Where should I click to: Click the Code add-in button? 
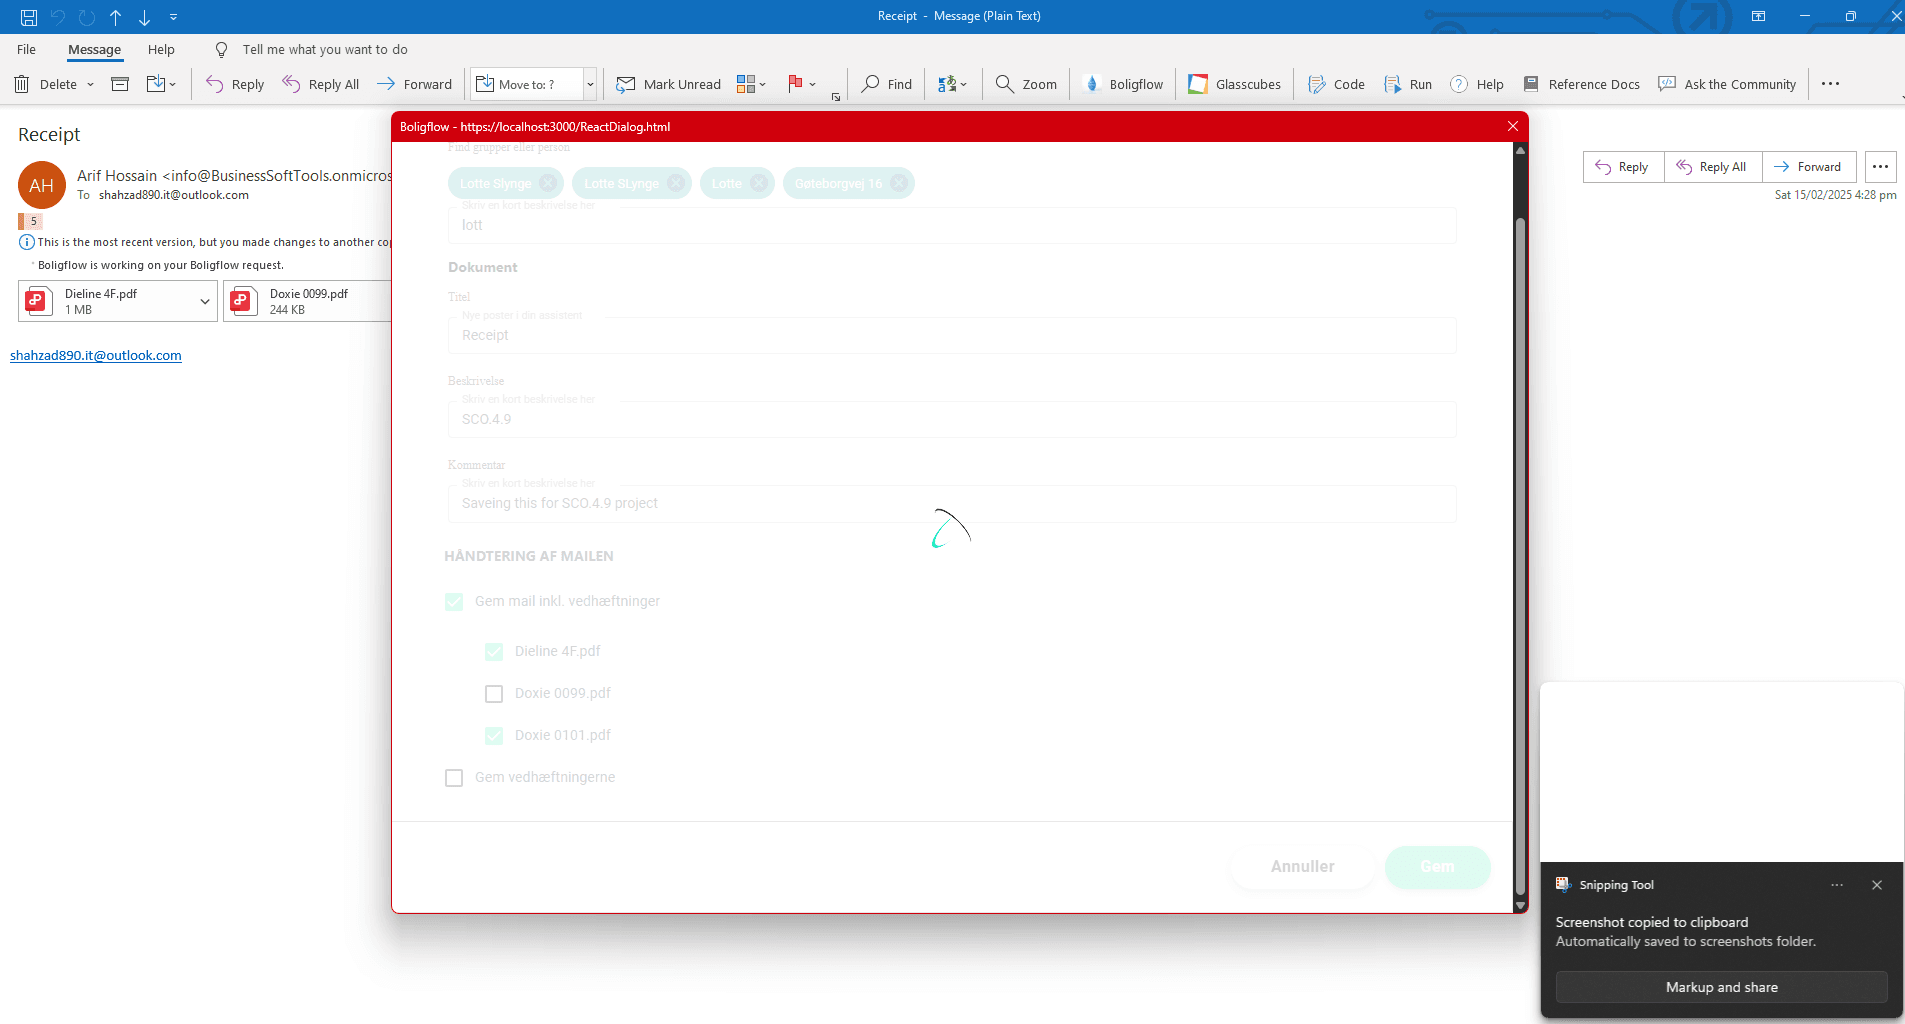click(1336, 84)
